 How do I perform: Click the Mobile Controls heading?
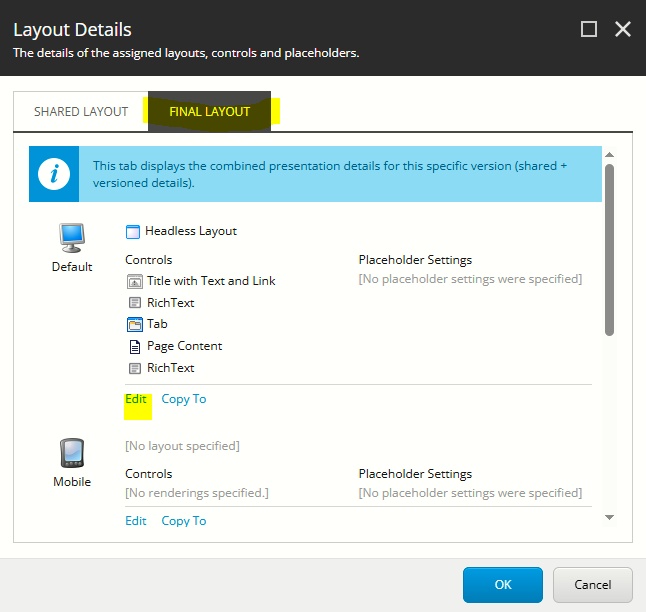(x=149, y=474)
